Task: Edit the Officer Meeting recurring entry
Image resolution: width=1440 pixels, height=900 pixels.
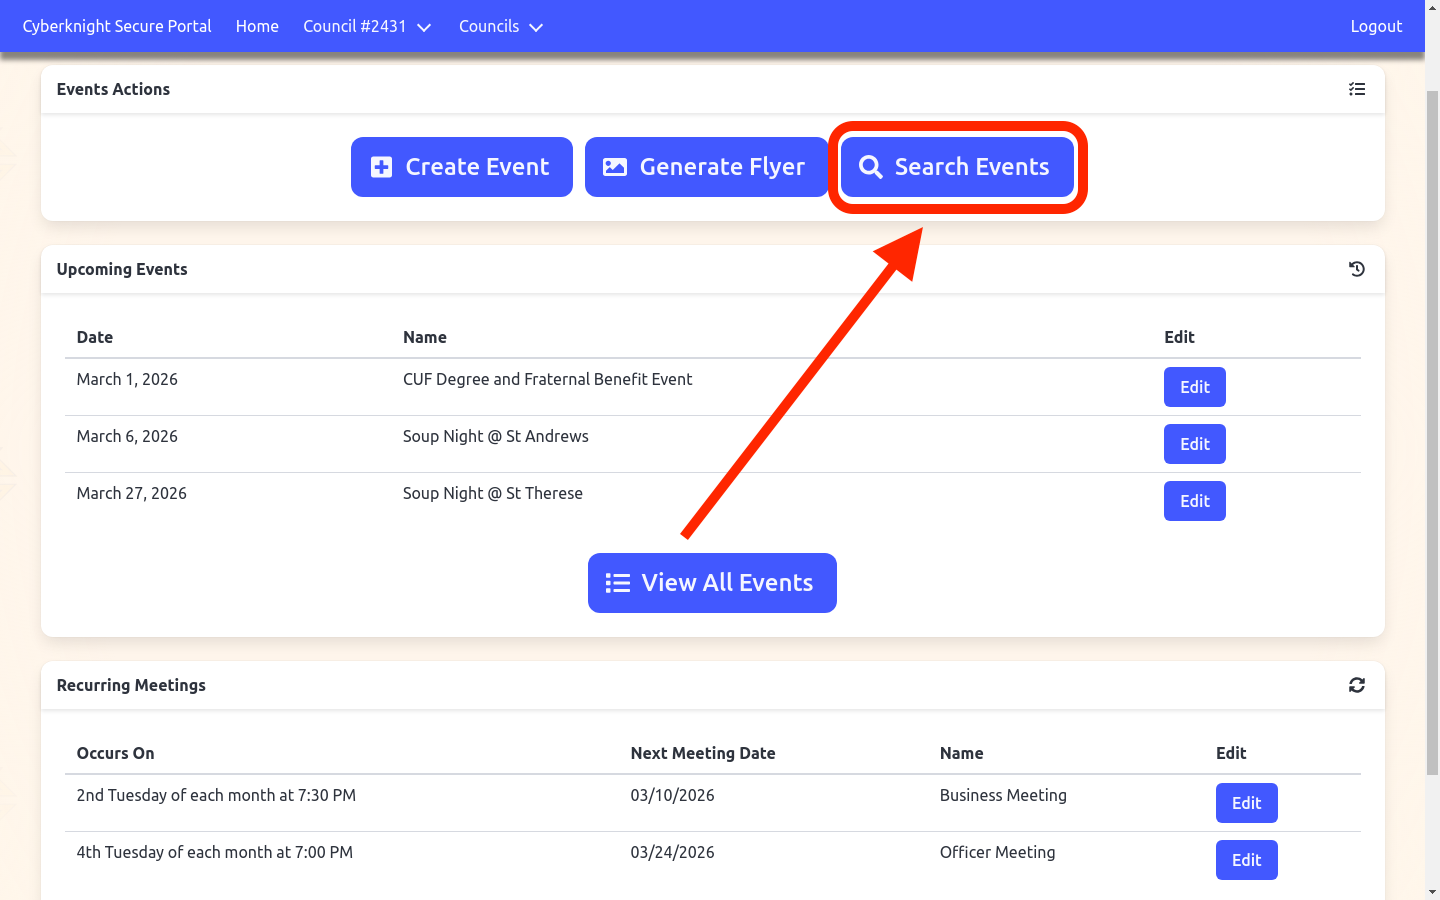Action: point(1246,860)
